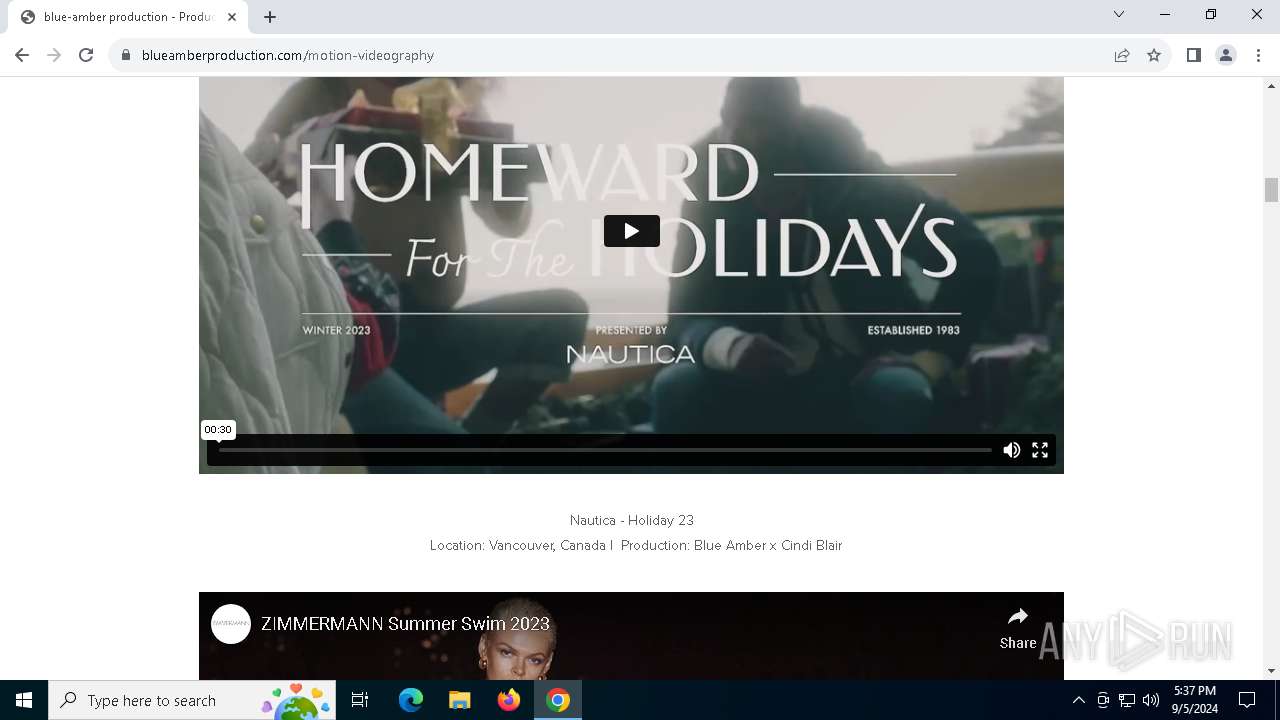This screenshot has width=1280, height=720.
Task: Open system volume tray icon
Action: [1151, 700]
